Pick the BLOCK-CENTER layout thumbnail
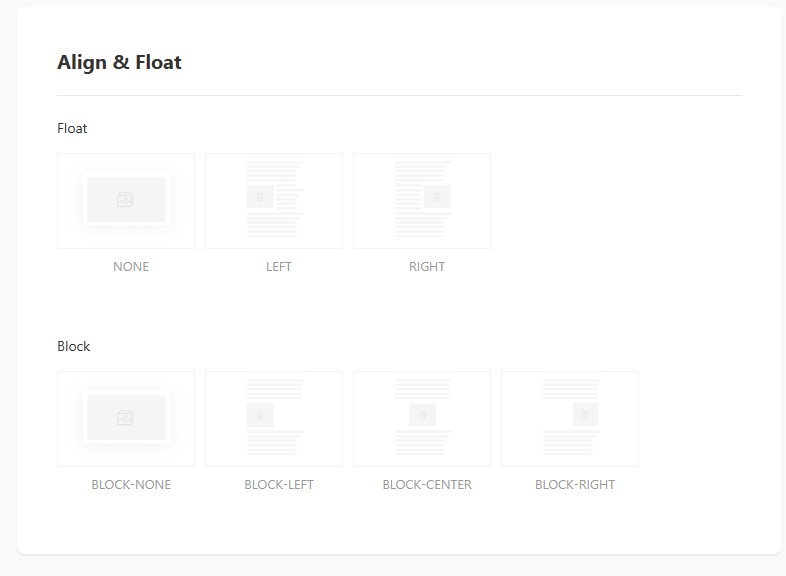786x576 pixels. [422, 419]
